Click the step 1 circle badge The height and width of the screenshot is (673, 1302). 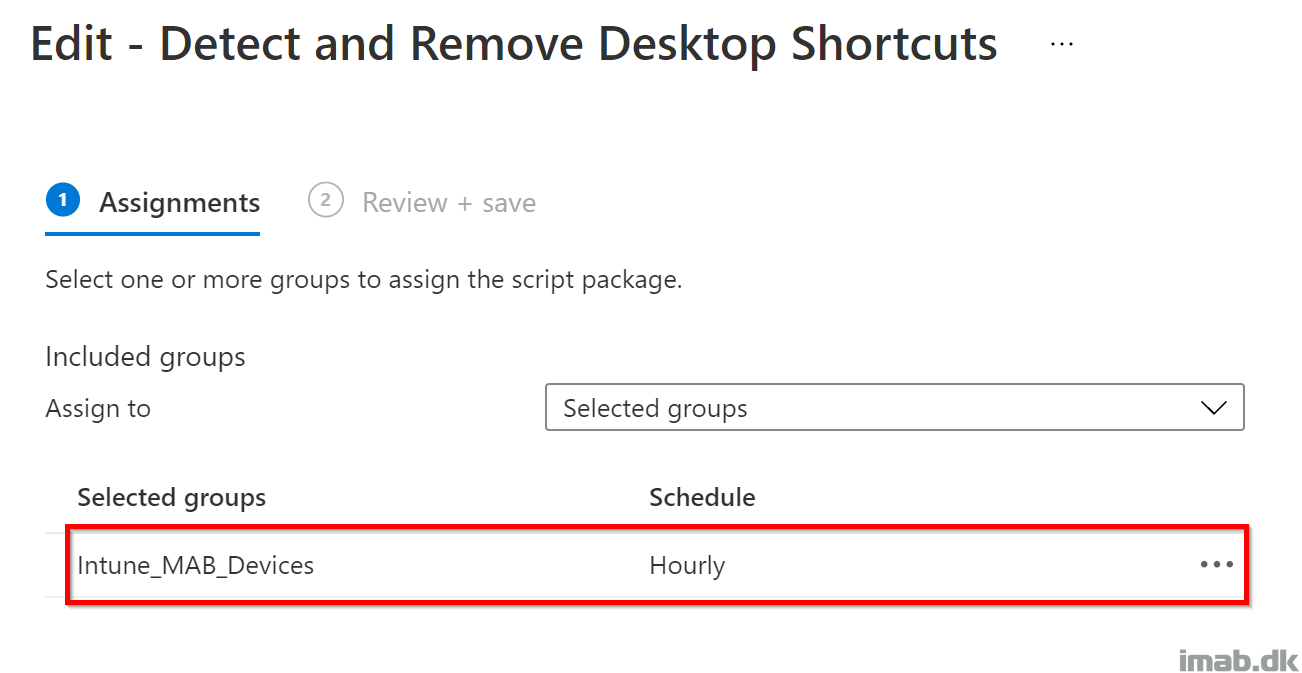pos(62,201)
